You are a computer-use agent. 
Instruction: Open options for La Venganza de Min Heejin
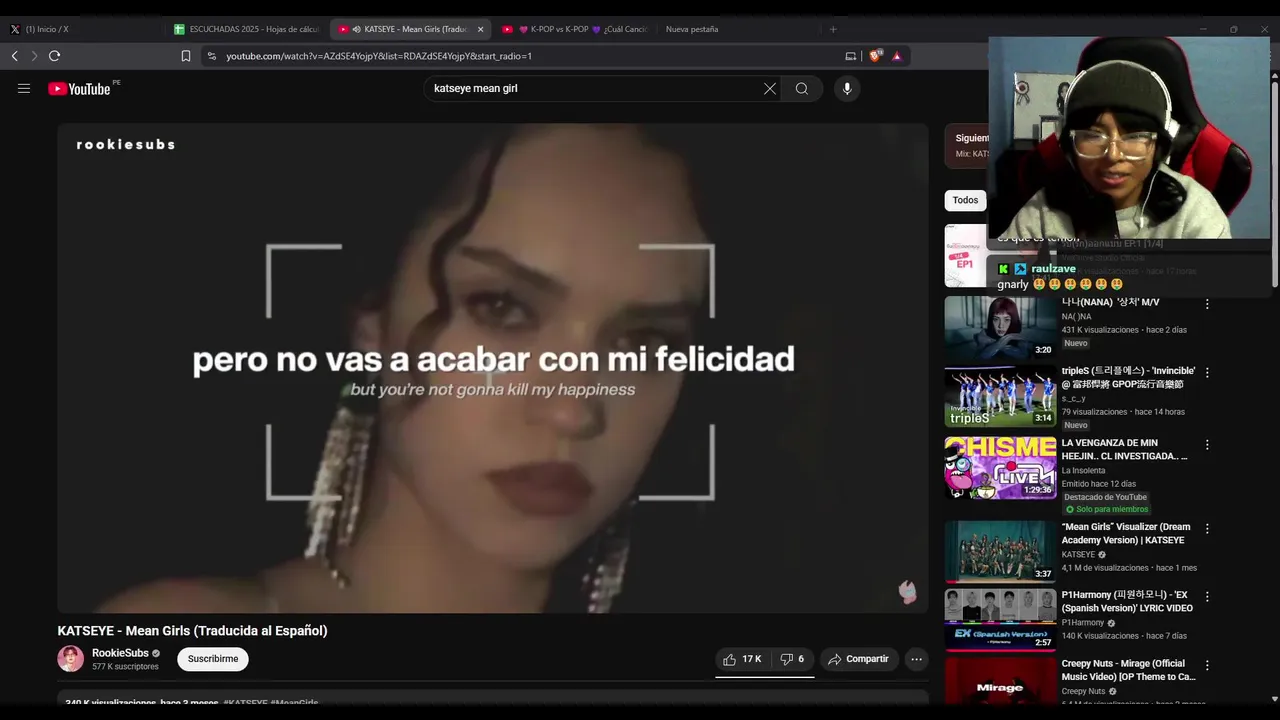point(1207,444)
